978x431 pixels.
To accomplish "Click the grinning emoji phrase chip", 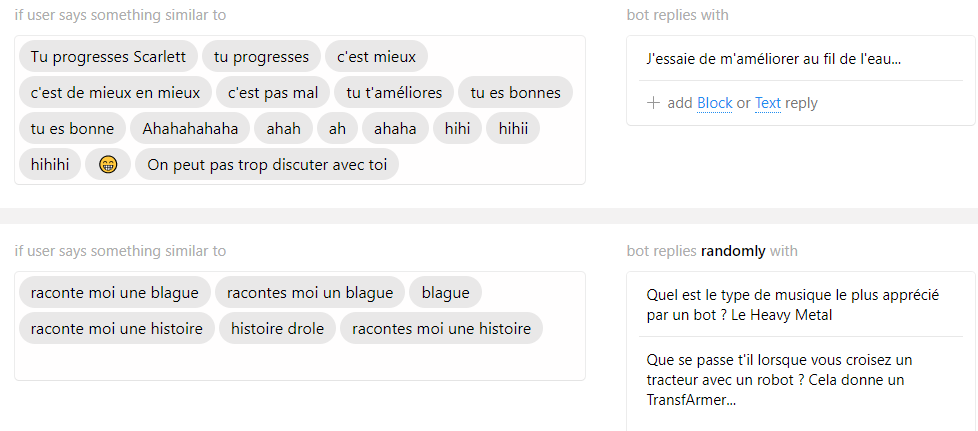I will [108, 165].
